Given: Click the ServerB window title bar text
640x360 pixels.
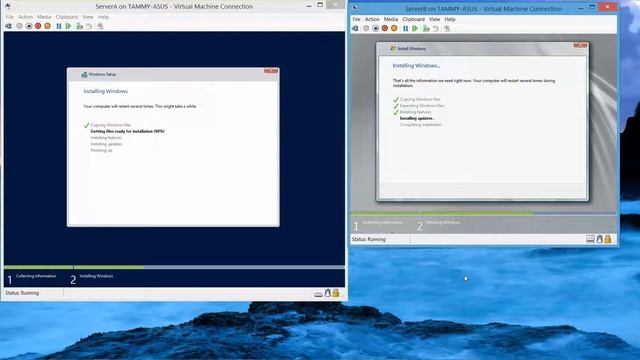Looking at the screenshot, I should (484, 9).
